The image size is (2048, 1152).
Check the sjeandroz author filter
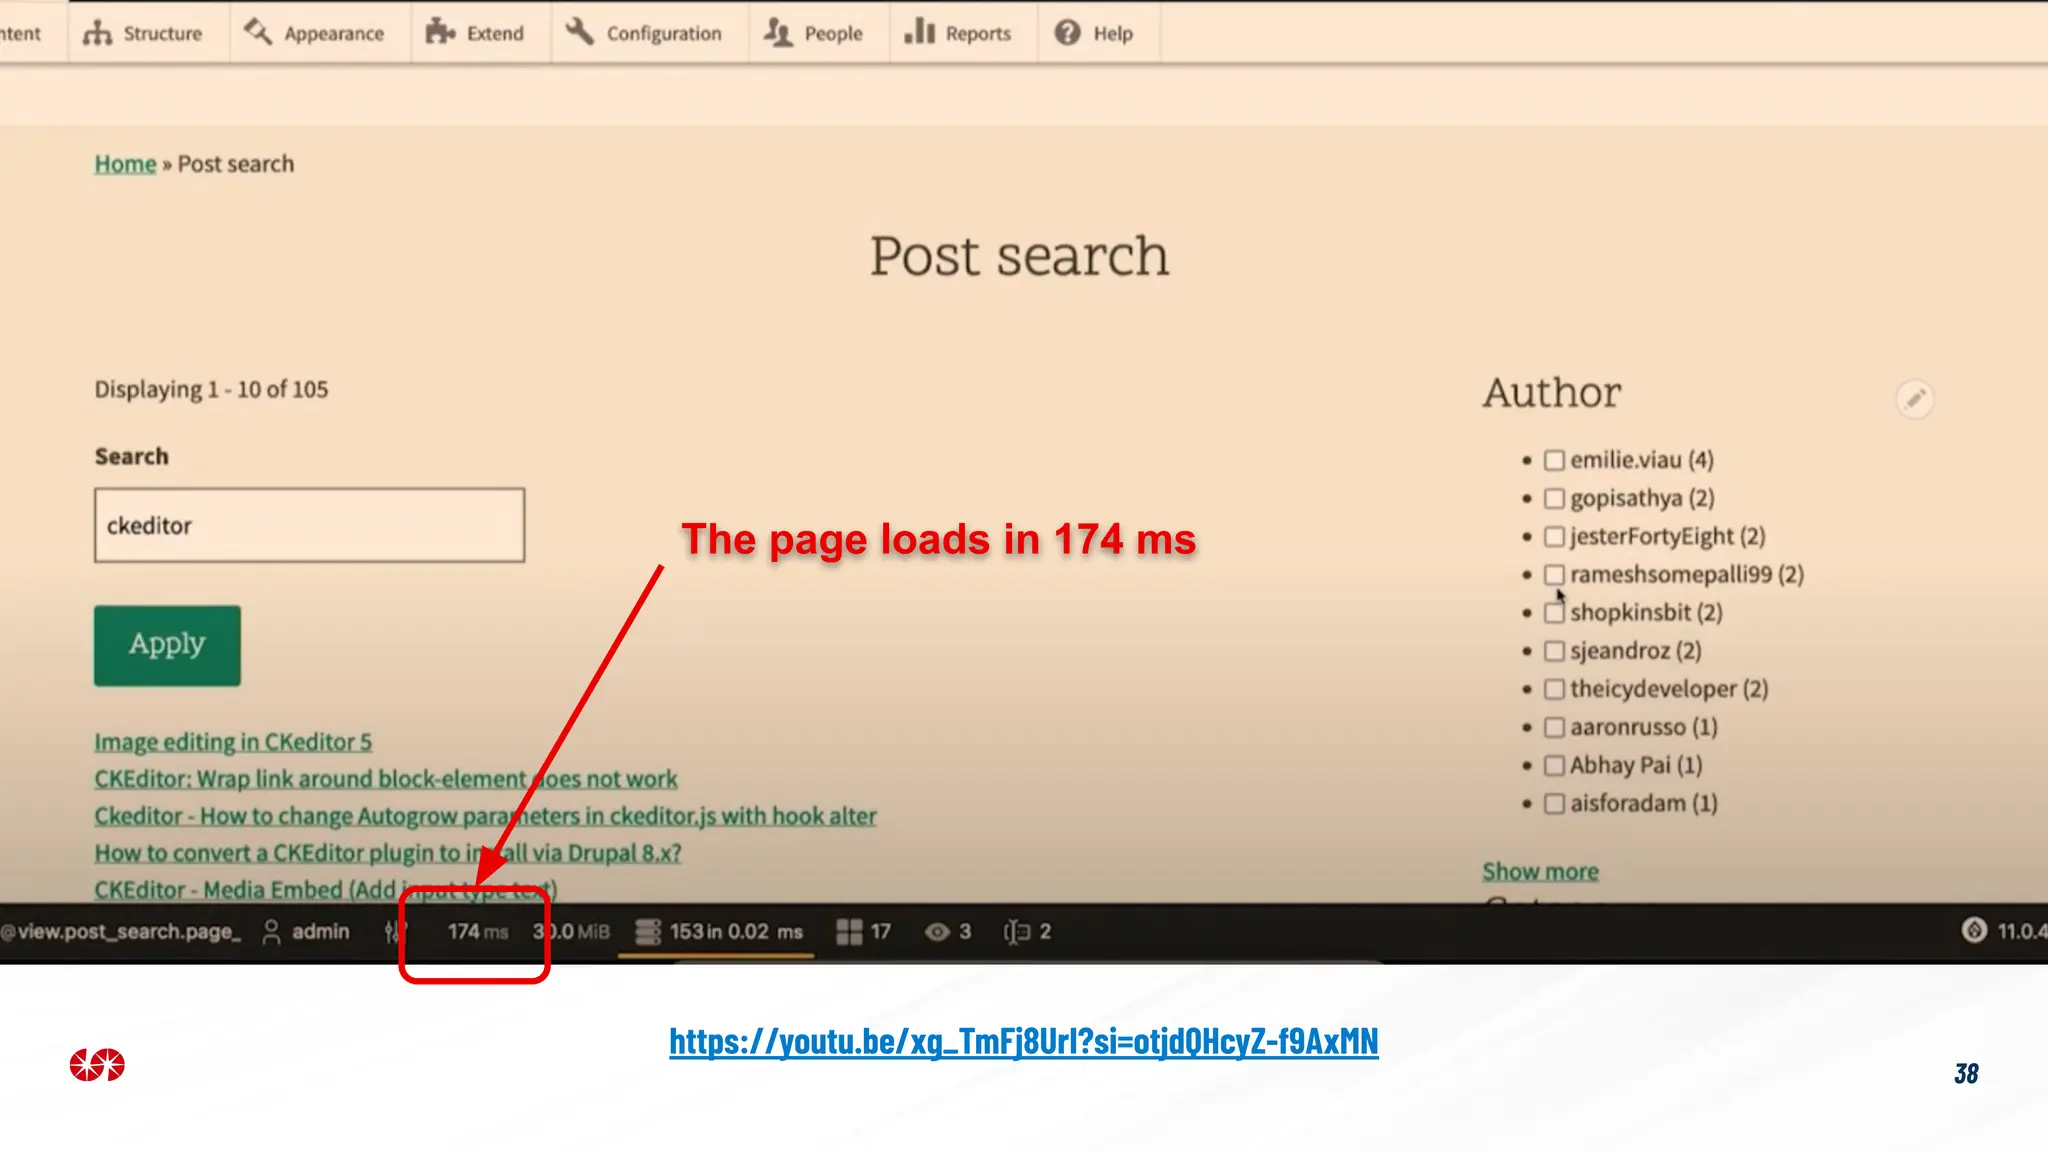coord(1554,651)
